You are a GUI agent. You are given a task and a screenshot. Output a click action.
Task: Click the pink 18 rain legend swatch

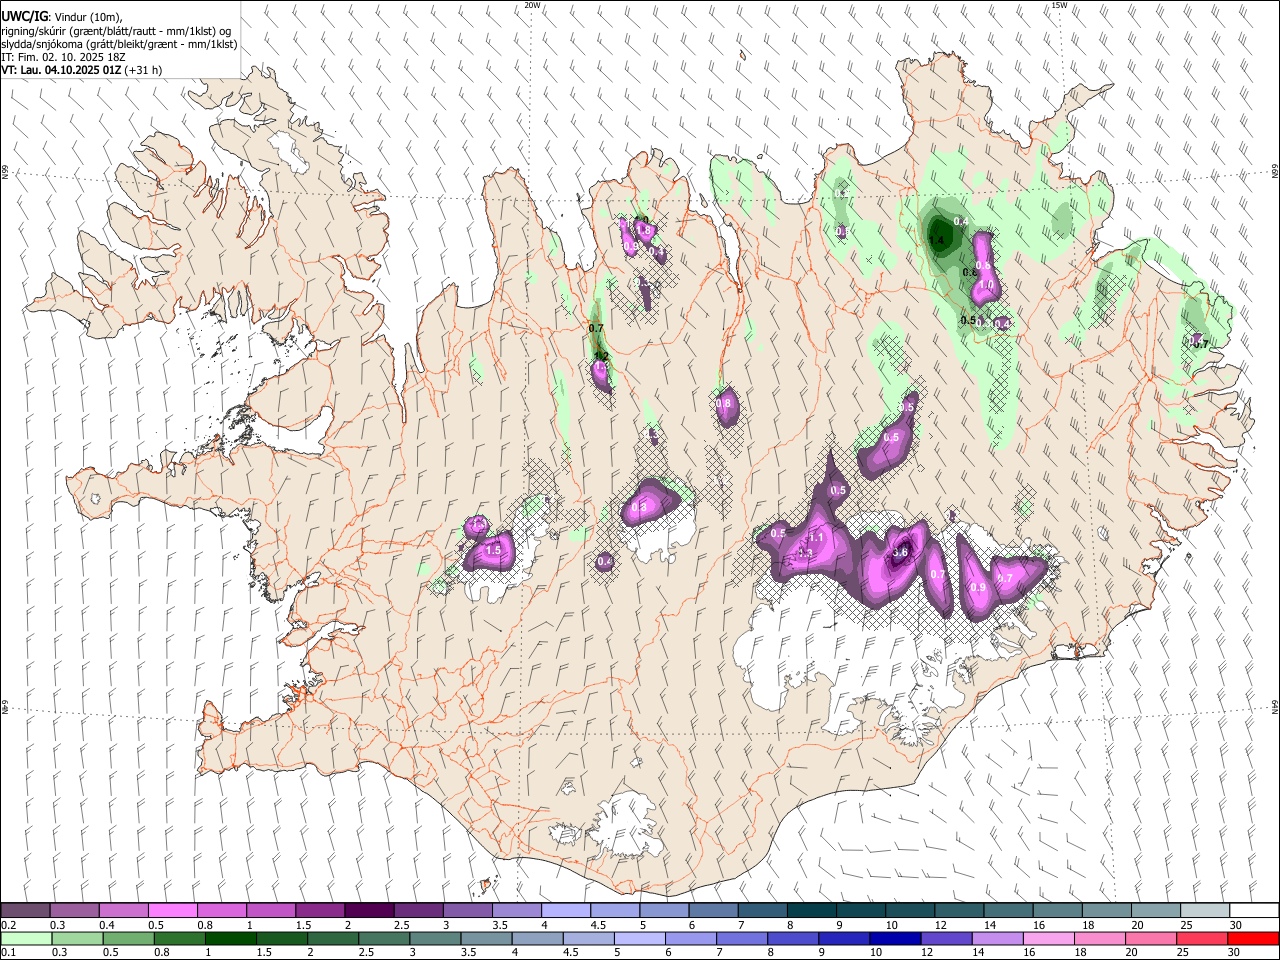1099,938
